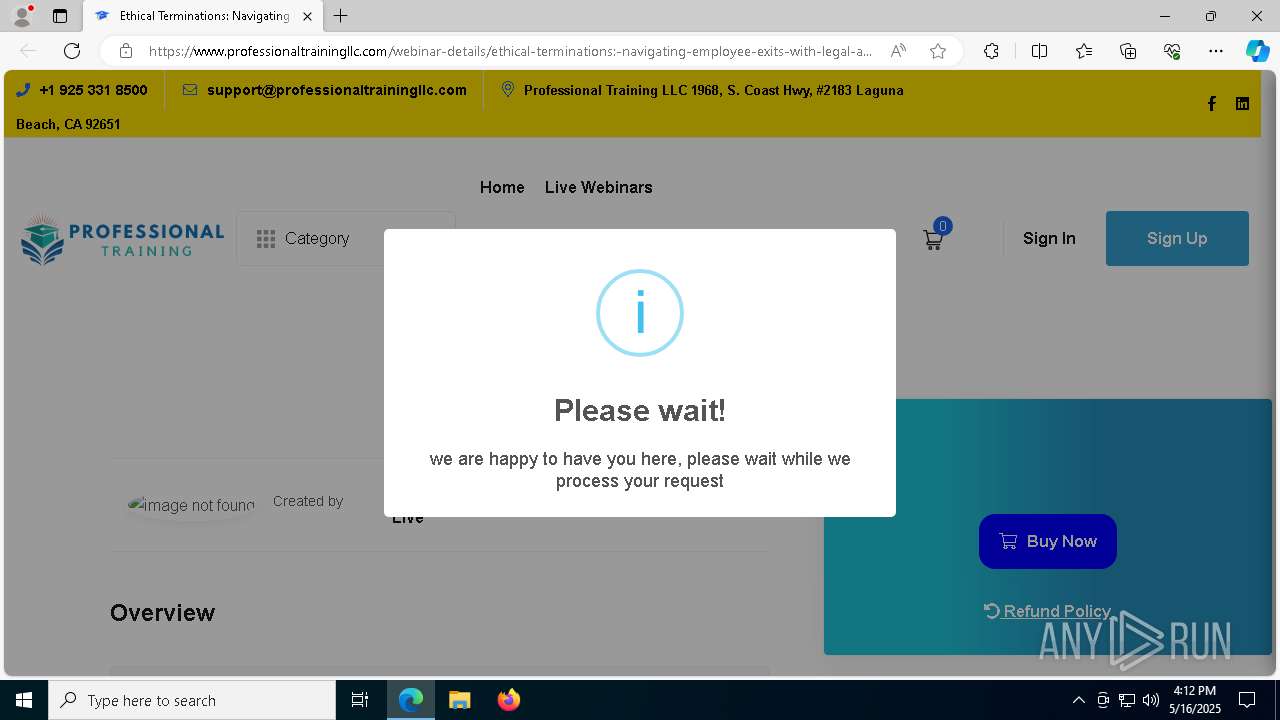Select the Ethical Terminations browser tab
Image resolution: width=1280 pixels, height=720 pixels.
point(203,16)
